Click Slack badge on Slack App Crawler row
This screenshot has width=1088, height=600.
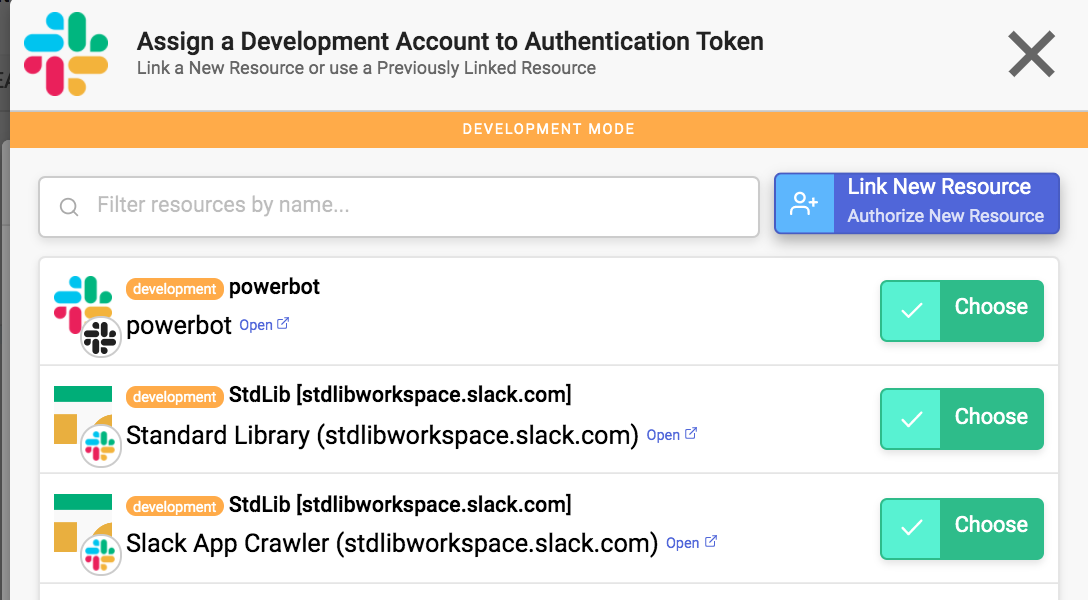pos(101,554)
